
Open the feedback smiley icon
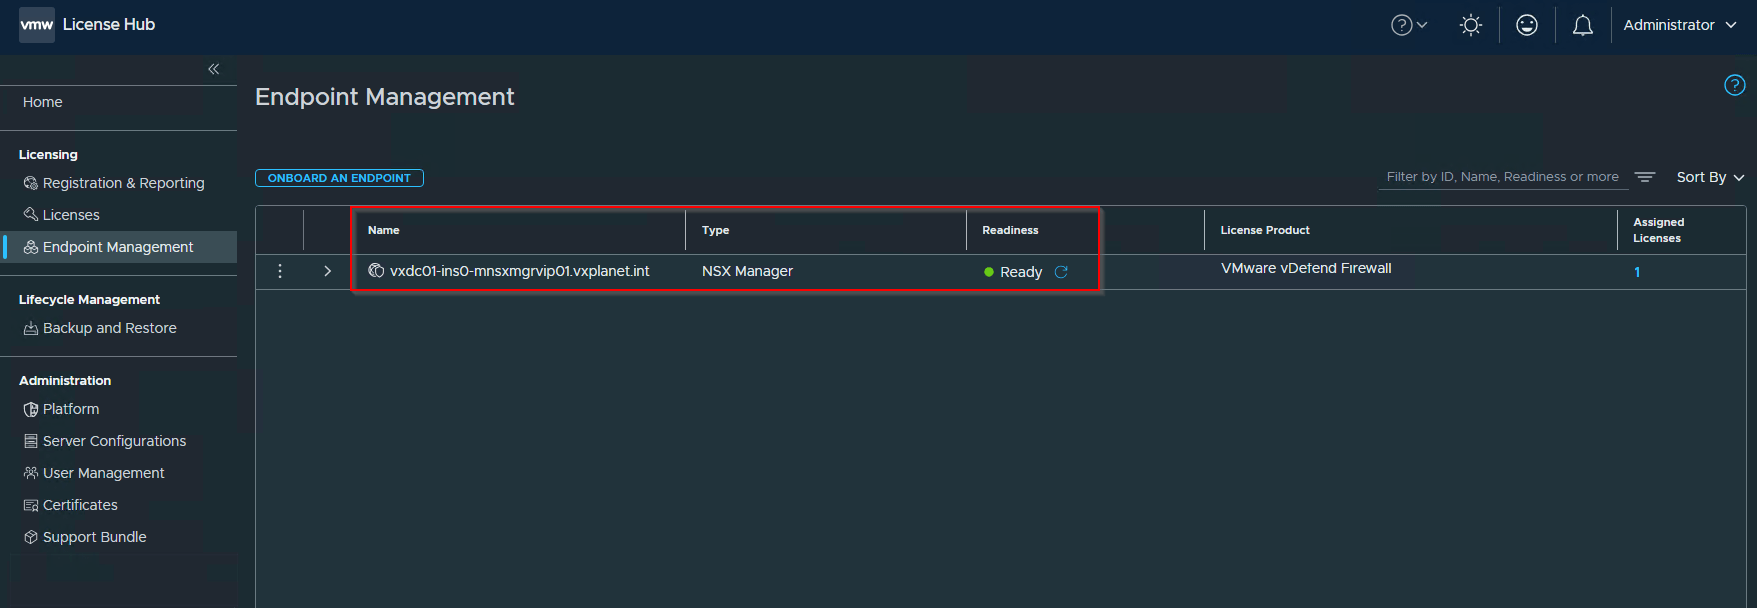click(1526, 25)
